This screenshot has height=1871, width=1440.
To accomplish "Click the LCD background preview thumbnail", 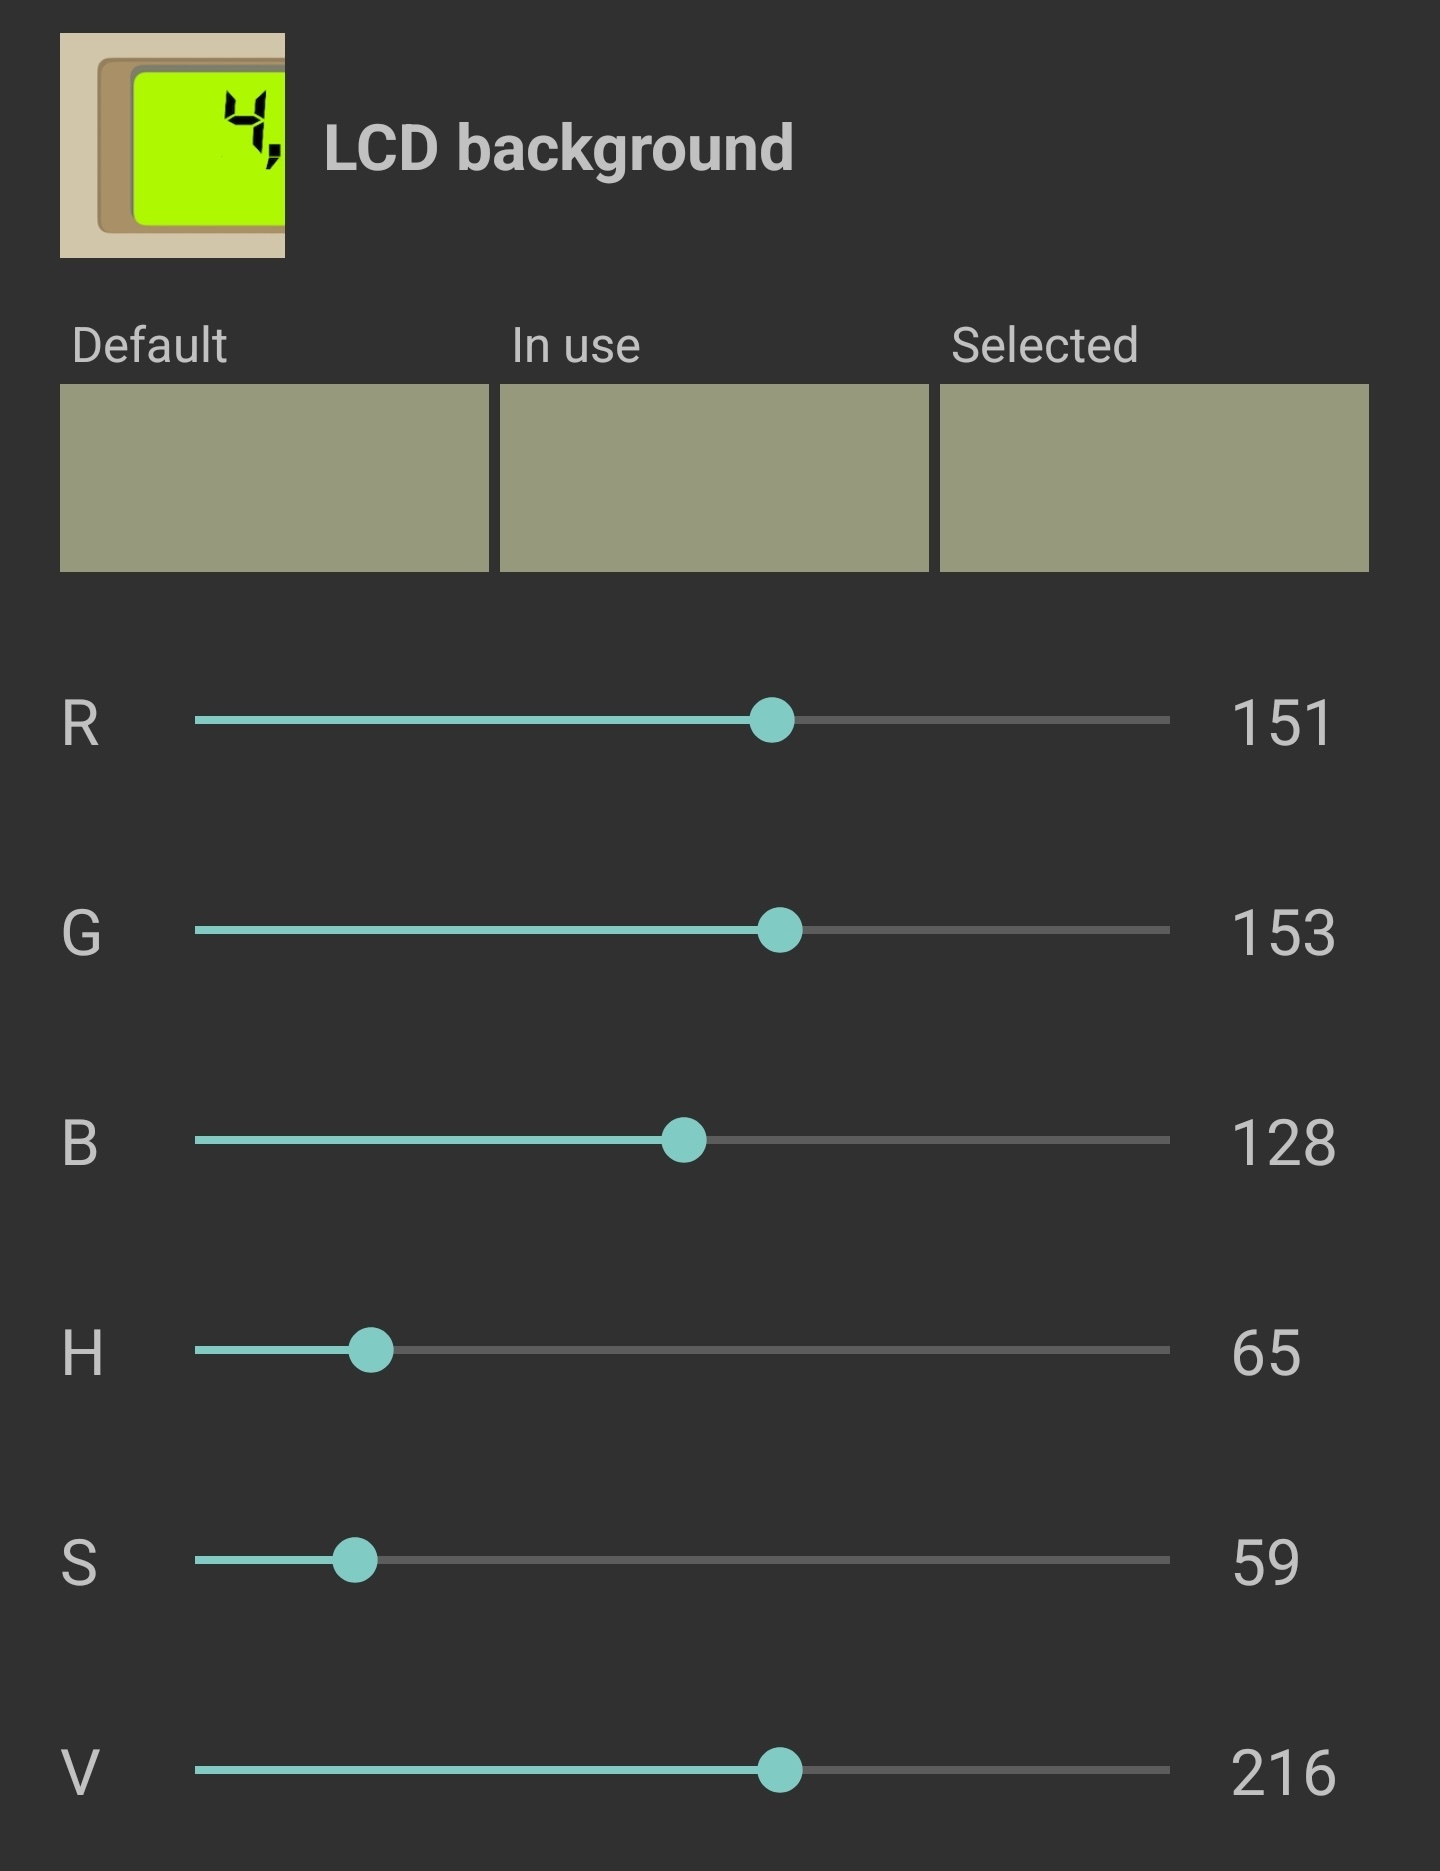I will point(172,146).
